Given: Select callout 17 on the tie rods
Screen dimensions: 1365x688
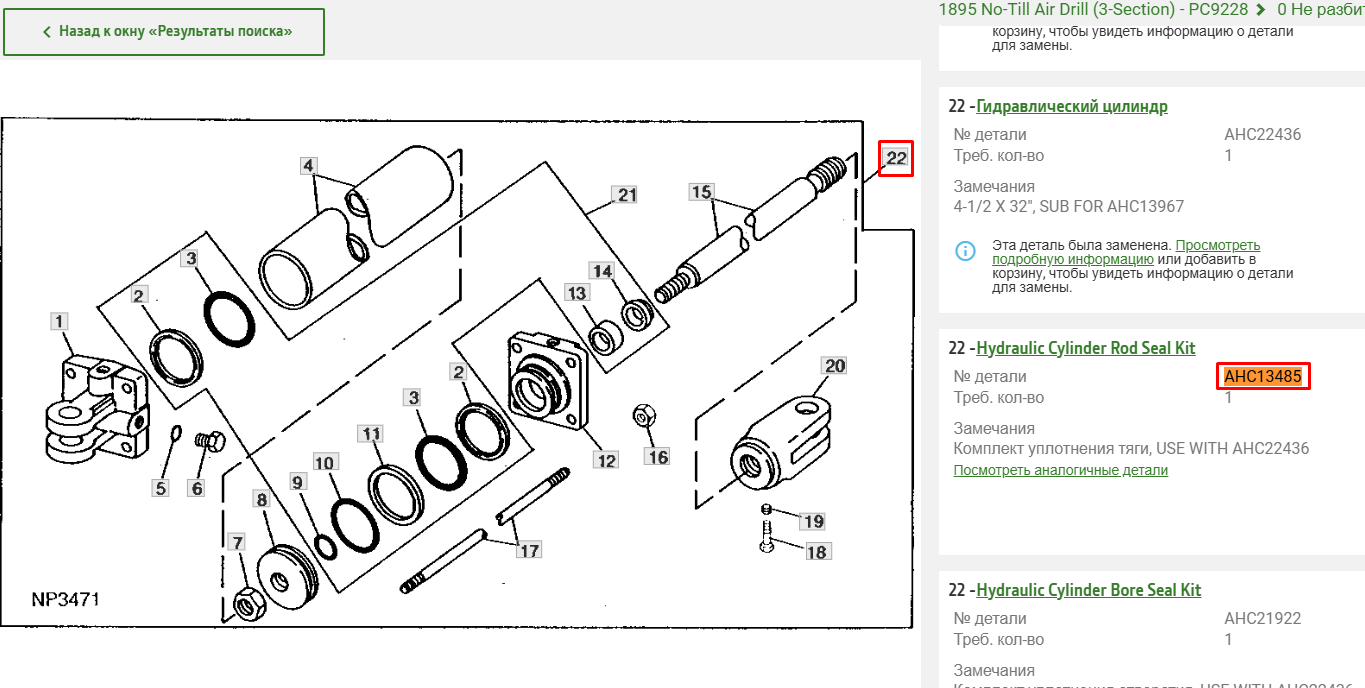Looking at the screenshot, I should pos(528,549).
